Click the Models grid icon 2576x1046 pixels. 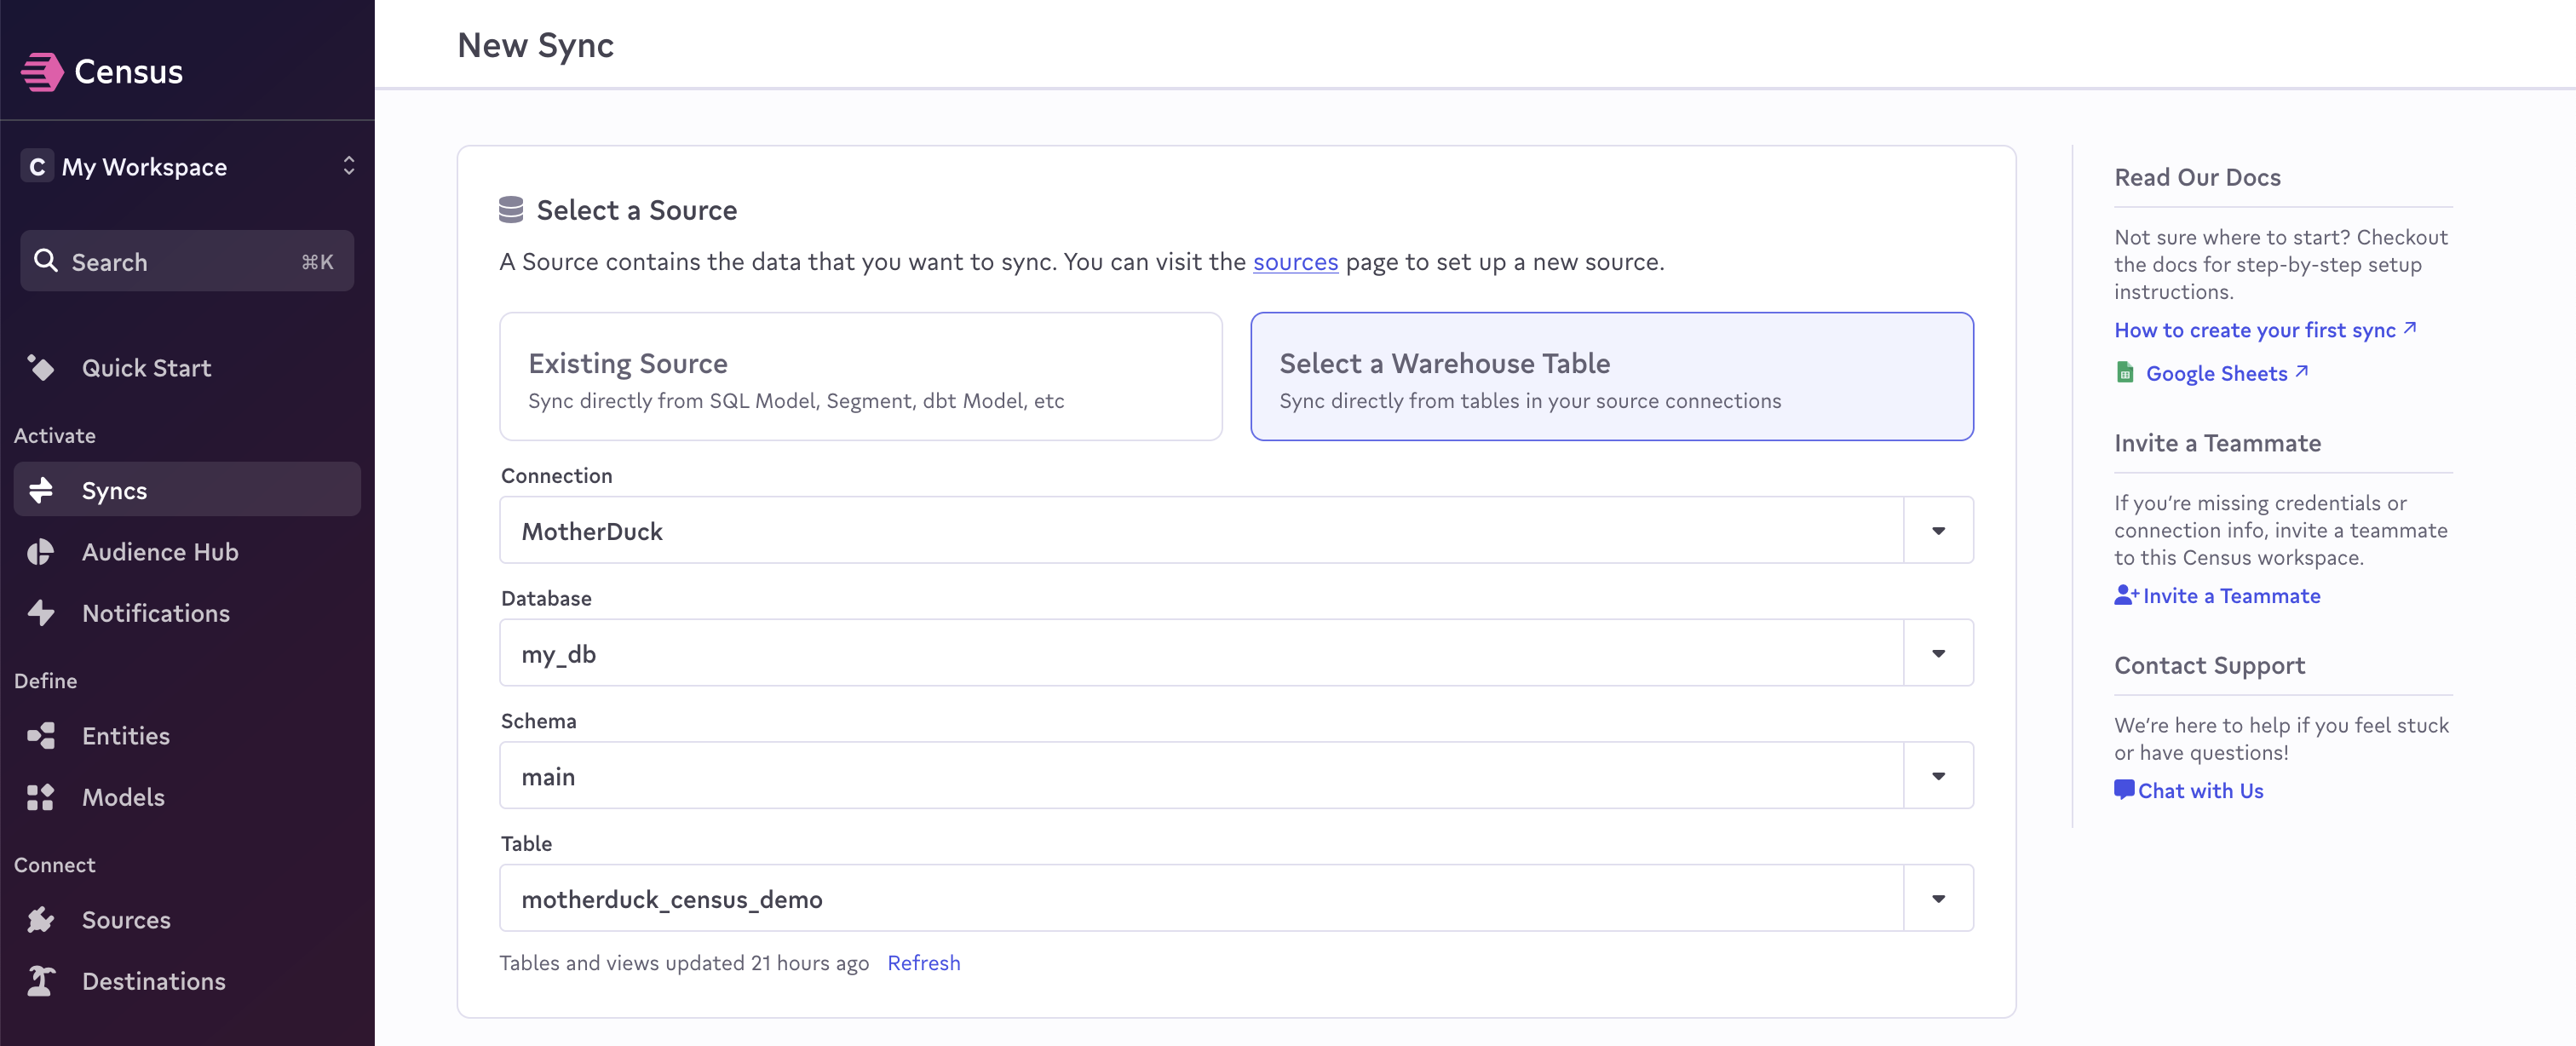point(41,797)
